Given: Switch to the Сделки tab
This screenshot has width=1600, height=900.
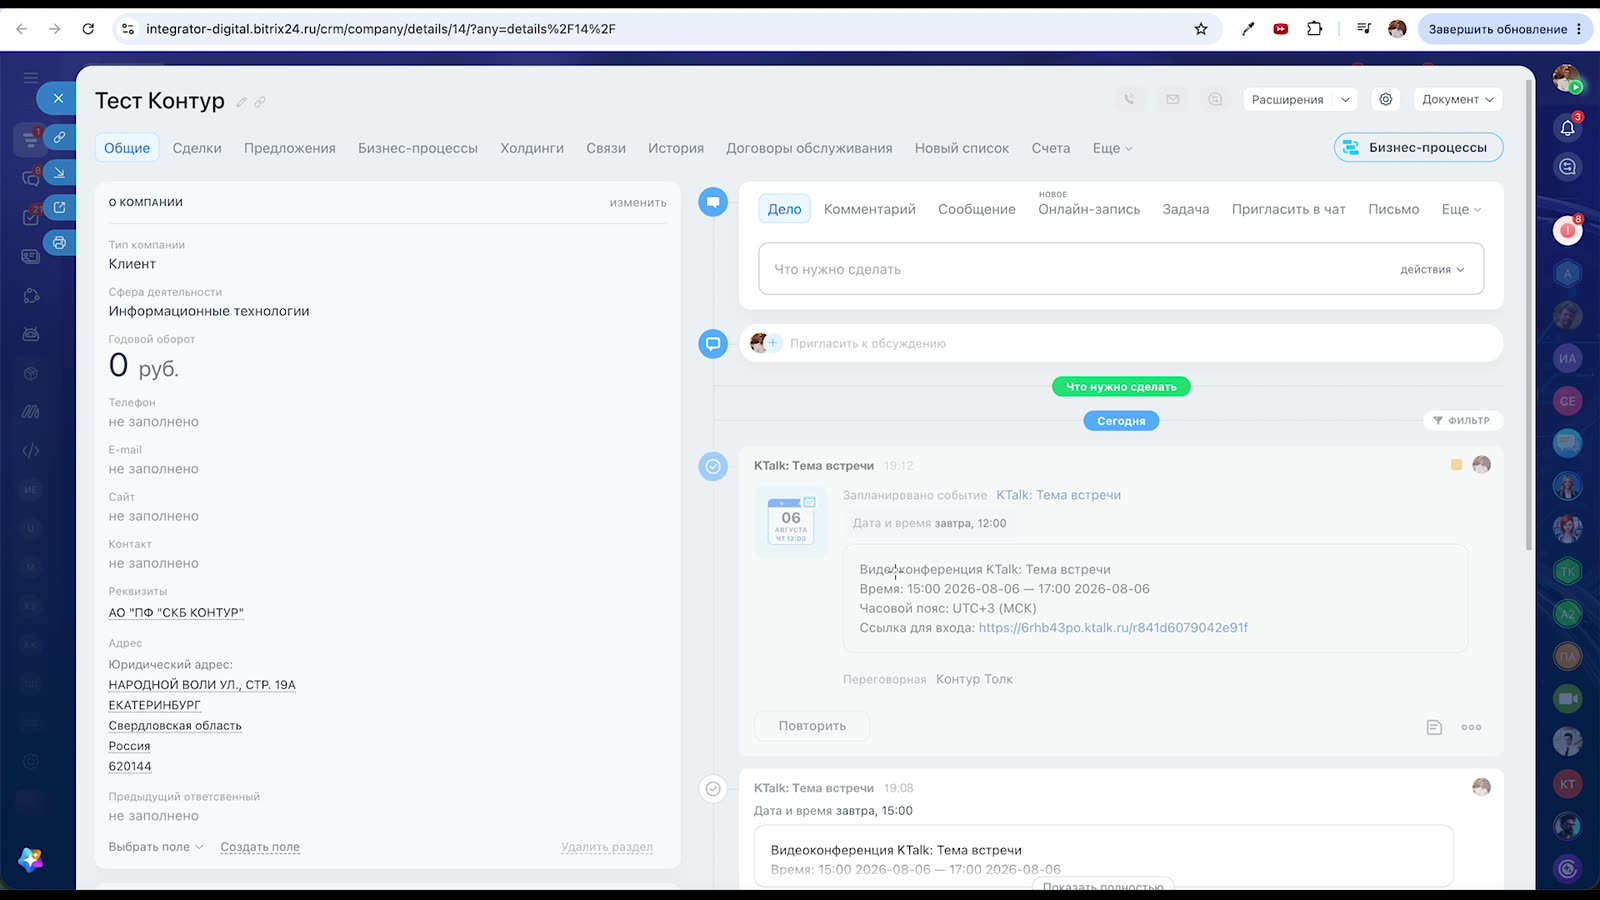Looking at the screenshot, I should click(x=197, y=148).
